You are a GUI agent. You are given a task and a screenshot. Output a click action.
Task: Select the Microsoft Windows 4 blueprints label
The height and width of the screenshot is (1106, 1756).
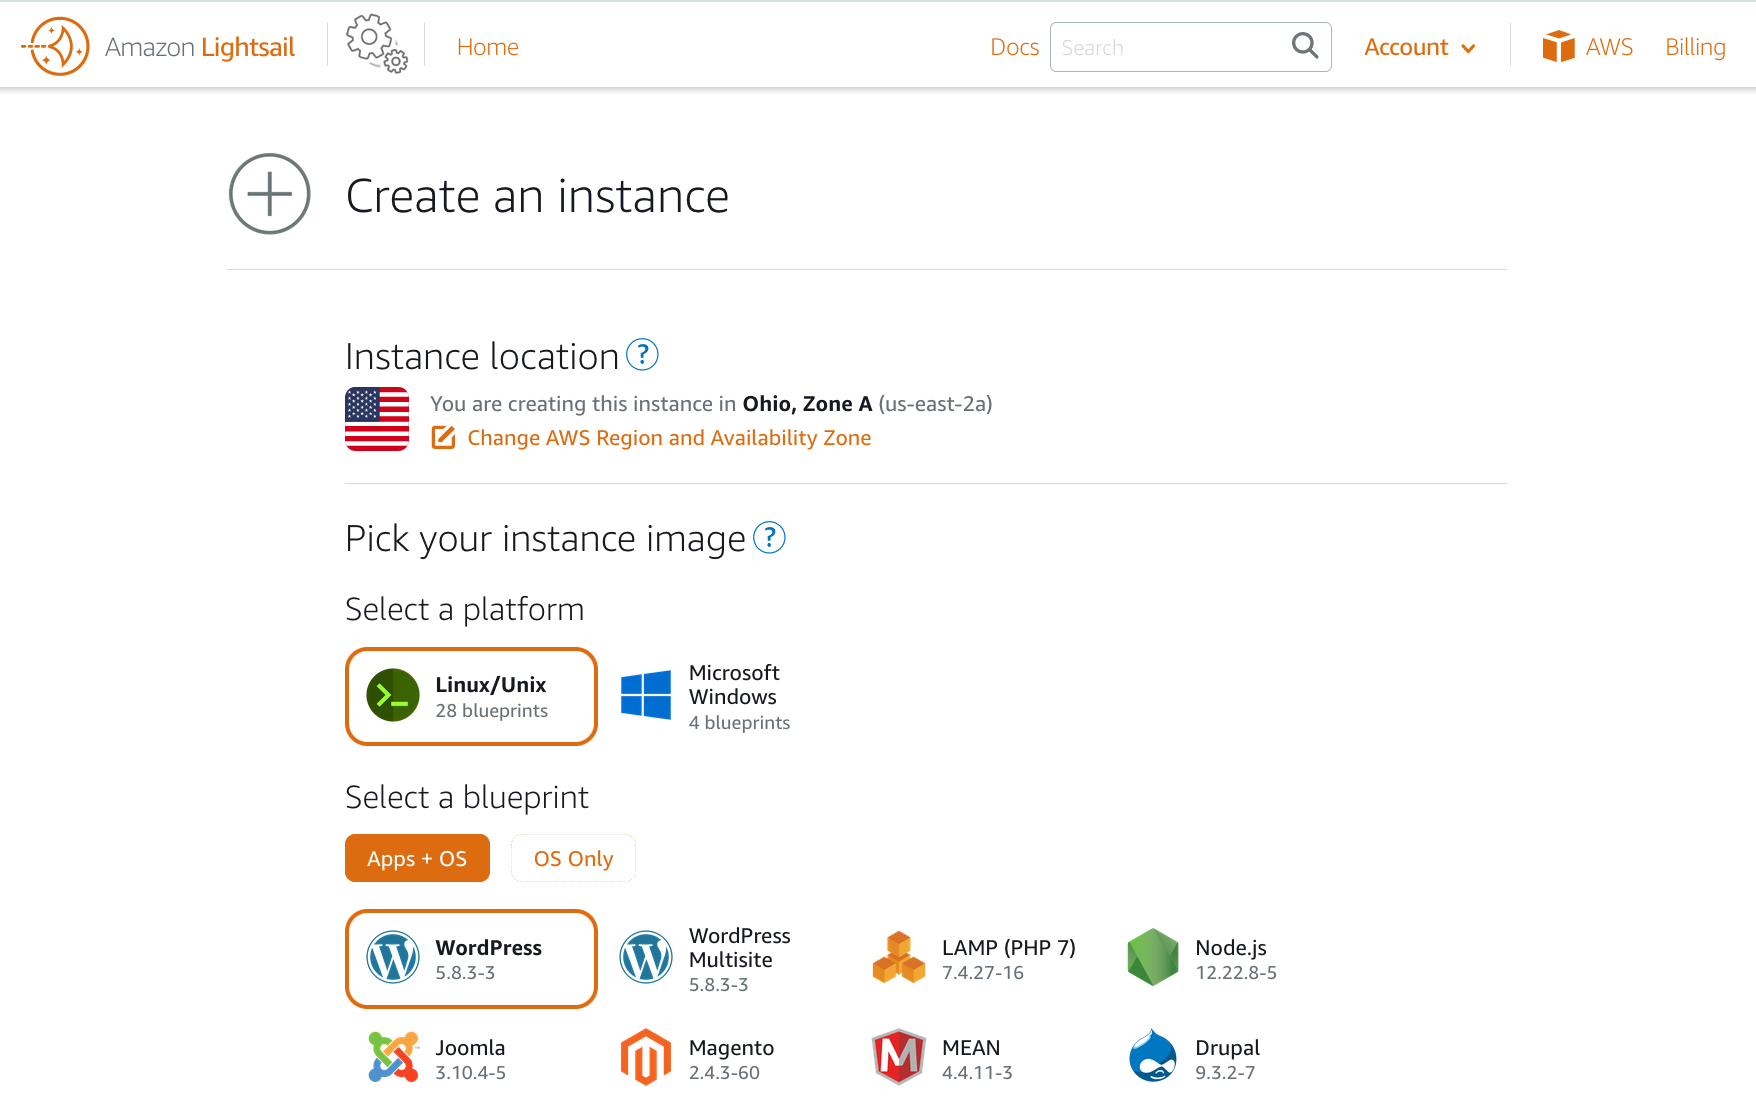point(739,697)
